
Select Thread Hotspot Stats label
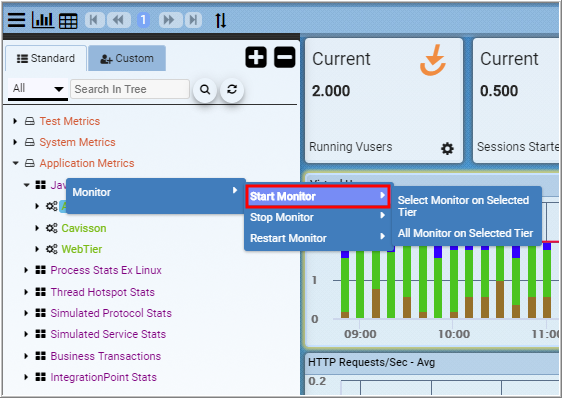point(103,292)
